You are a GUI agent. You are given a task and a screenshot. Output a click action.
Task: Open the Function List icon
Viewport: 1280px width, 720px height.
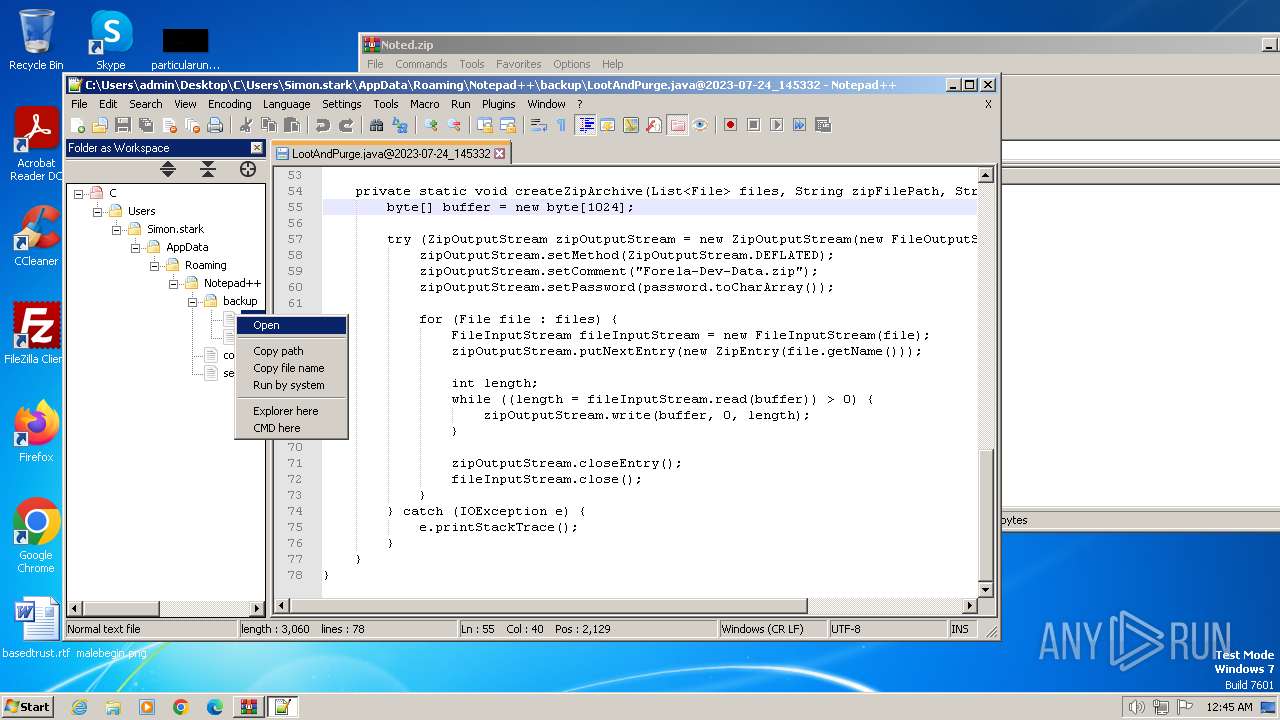point(654,125)
